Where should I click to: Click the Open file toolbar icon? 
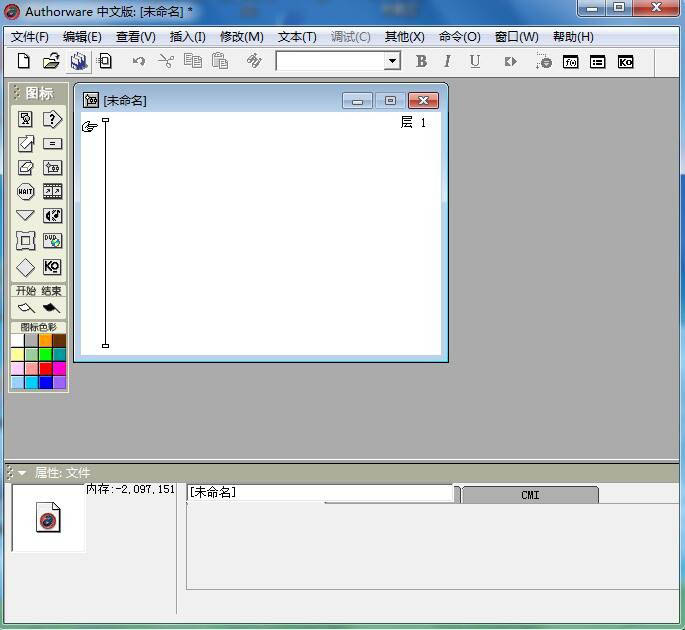[51, 62]
